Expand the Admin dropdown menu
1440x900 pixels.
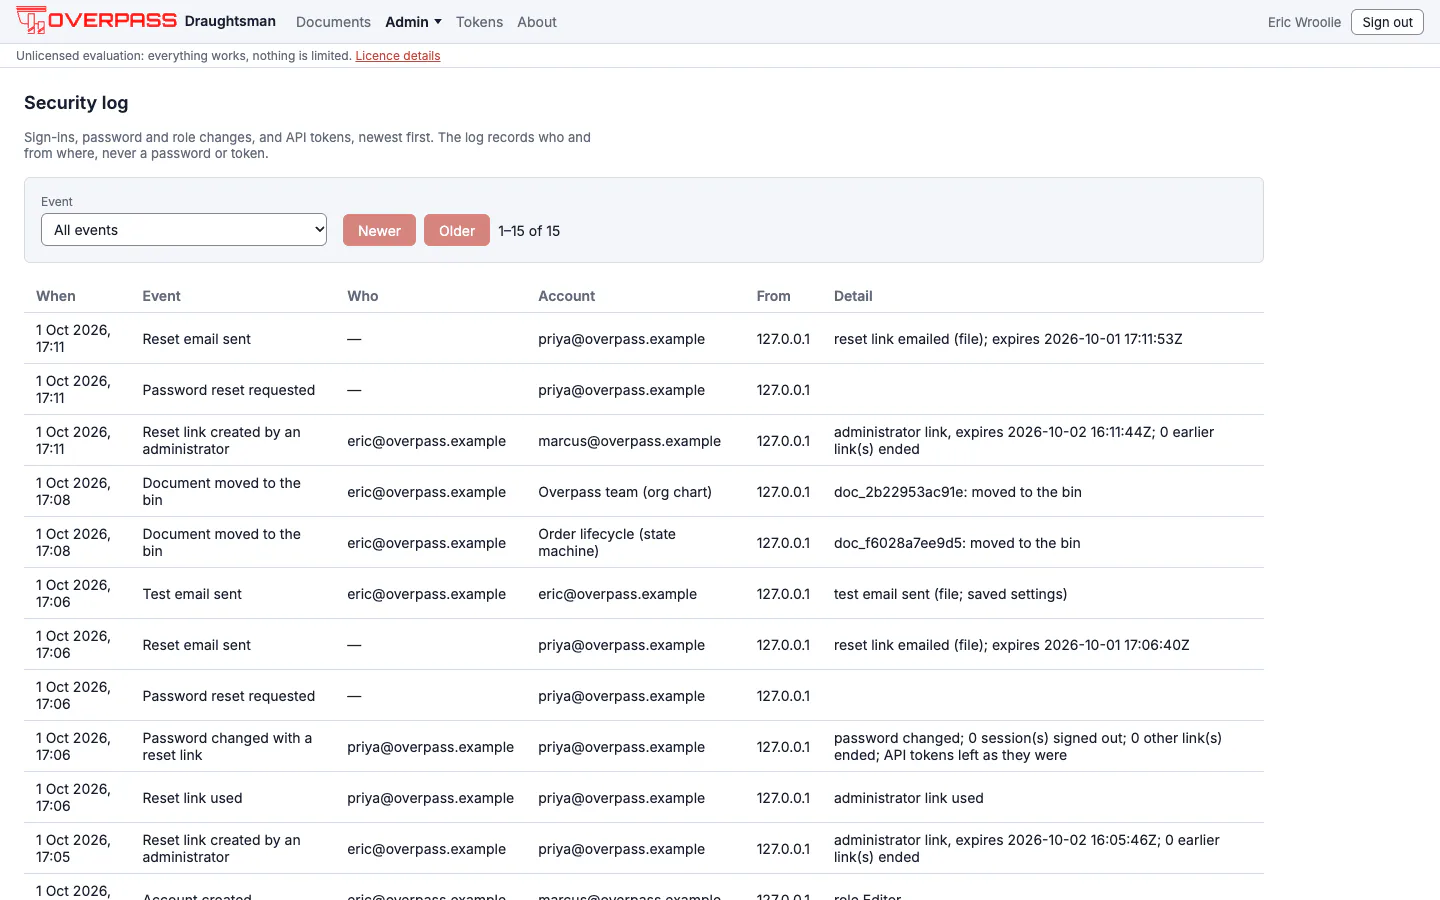pyautogui.click(x=413, y=22)
